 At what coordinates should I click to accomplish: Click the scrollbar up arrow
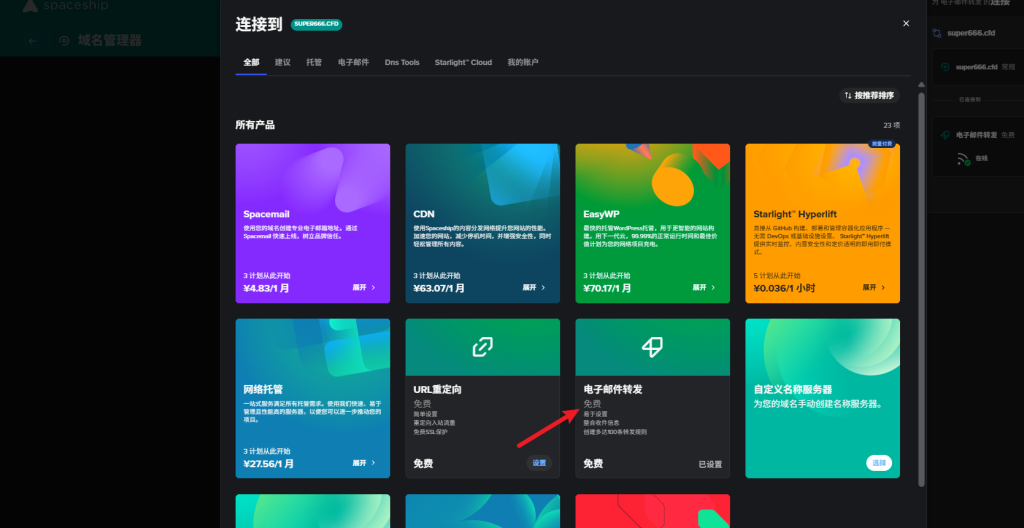coord(921,85)
